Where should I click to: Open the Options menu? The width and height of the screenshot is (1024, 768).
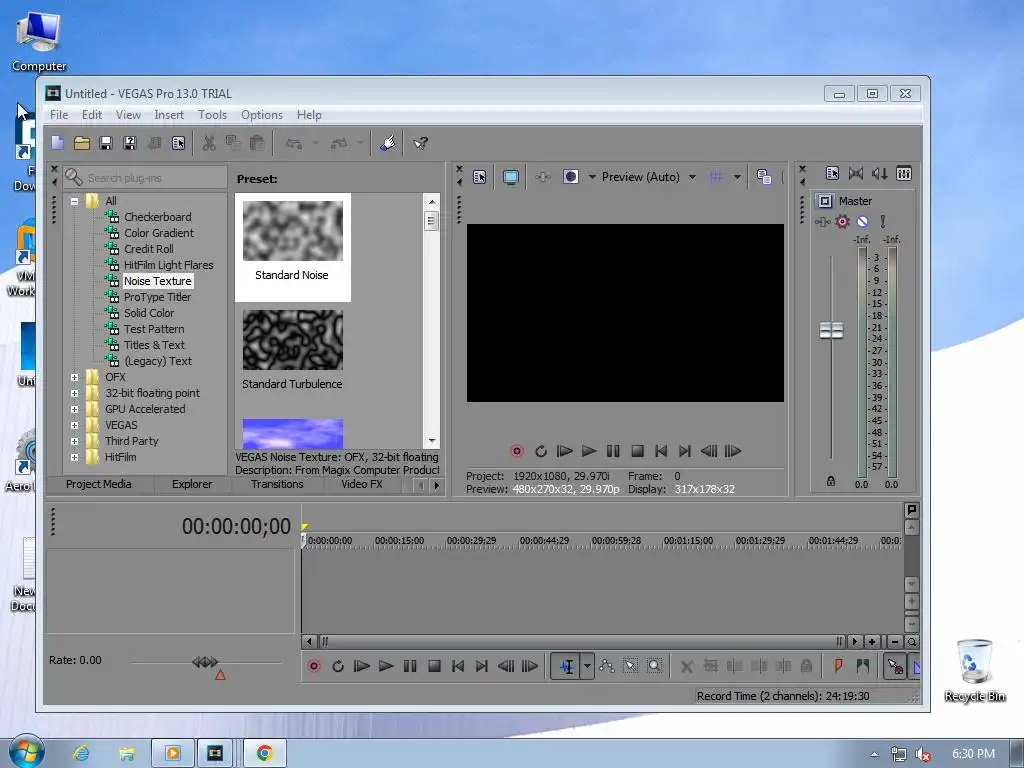click(262, 115)
